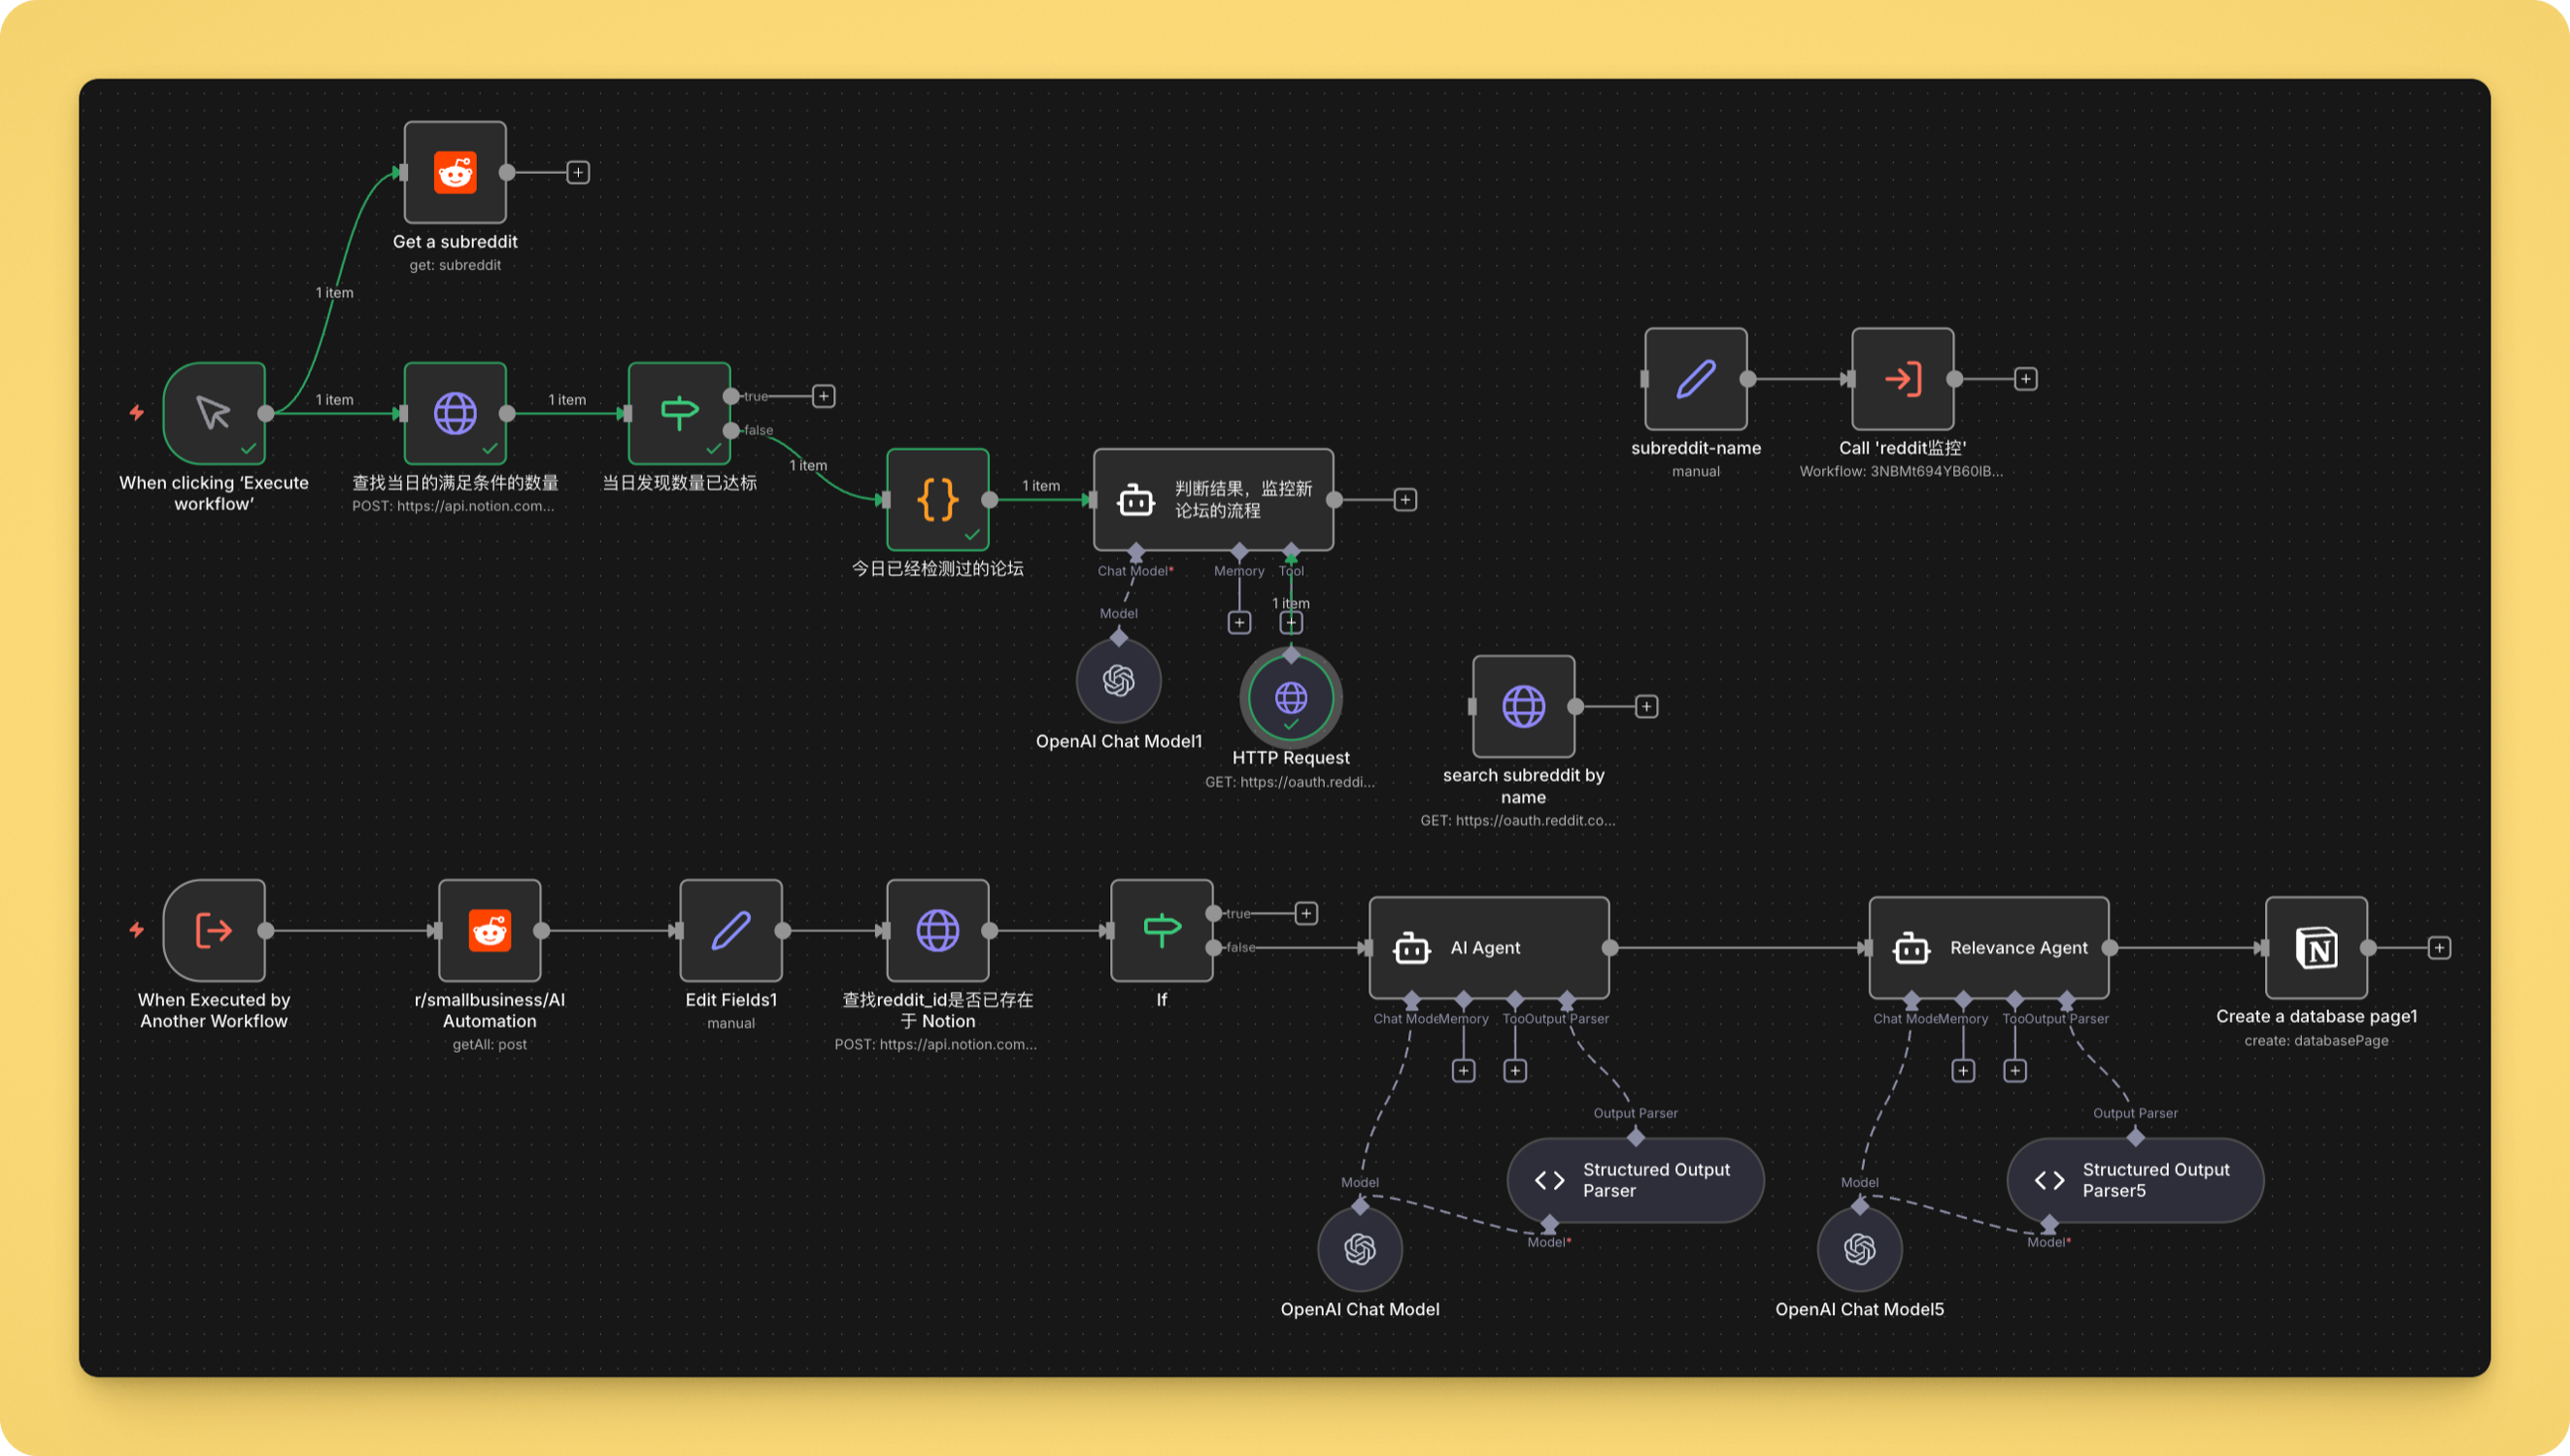The width and height of the screenshot is (2570, 1456).
Task: Click the 'When Executed by Another Workflow' trigger
Action: coord(214,930)
